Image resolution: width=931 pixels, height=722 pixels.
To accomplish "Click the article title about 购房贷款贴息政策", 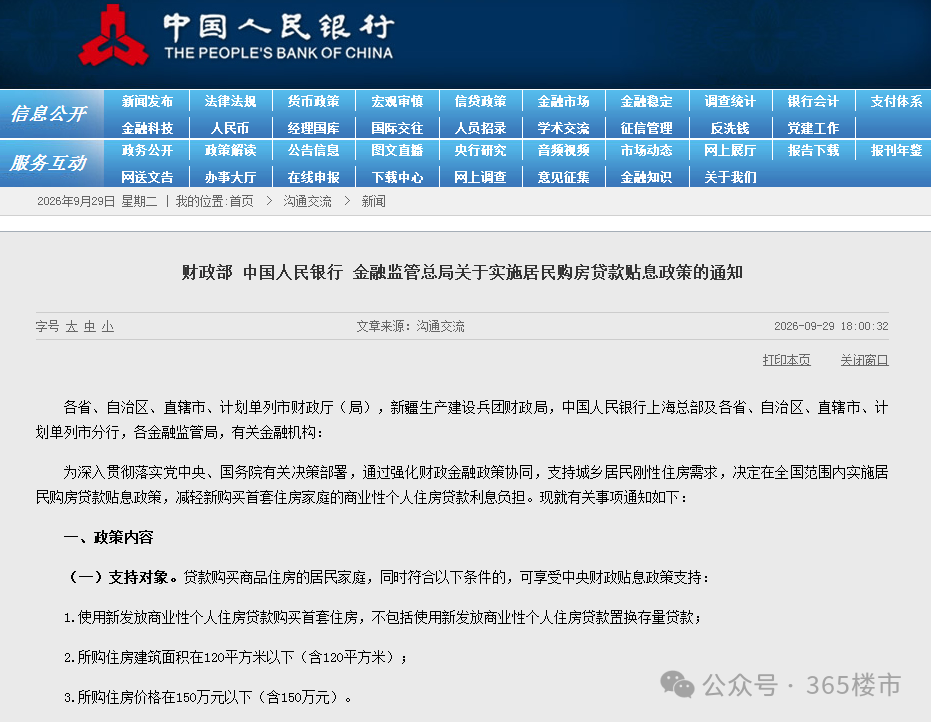I will click(463, 273).
